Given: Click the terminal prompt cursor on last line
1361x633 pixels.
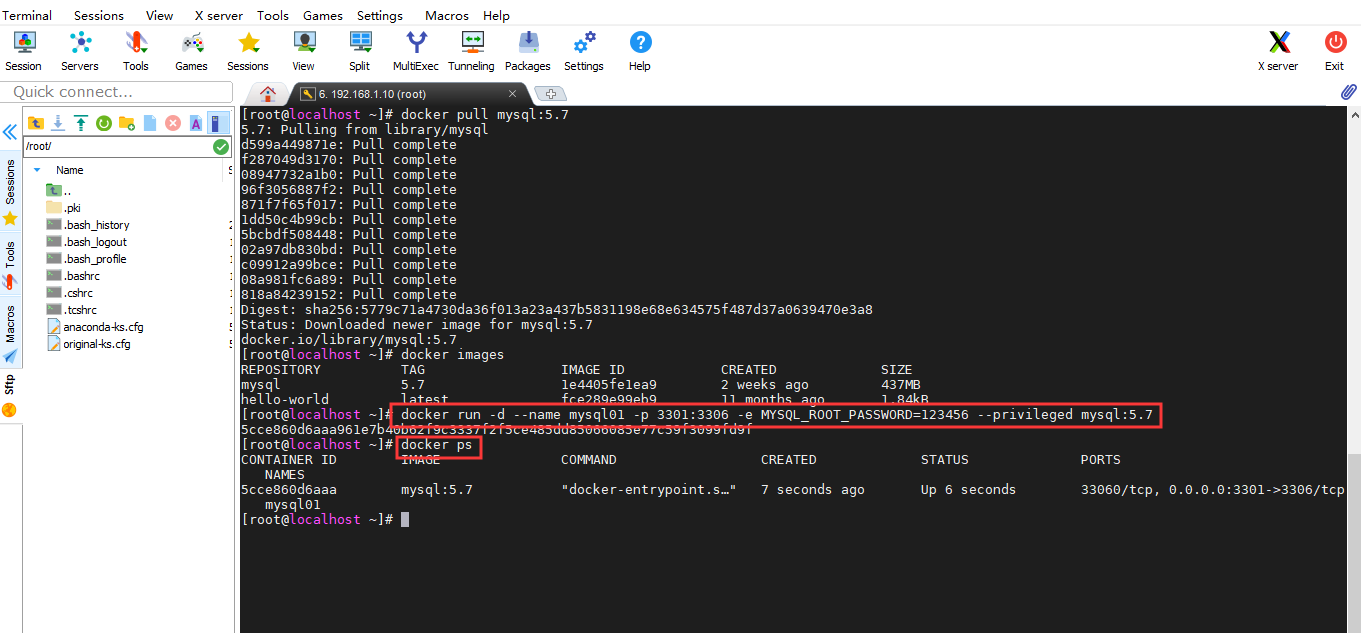Looking at the screenshot, I should coord(405,520).
